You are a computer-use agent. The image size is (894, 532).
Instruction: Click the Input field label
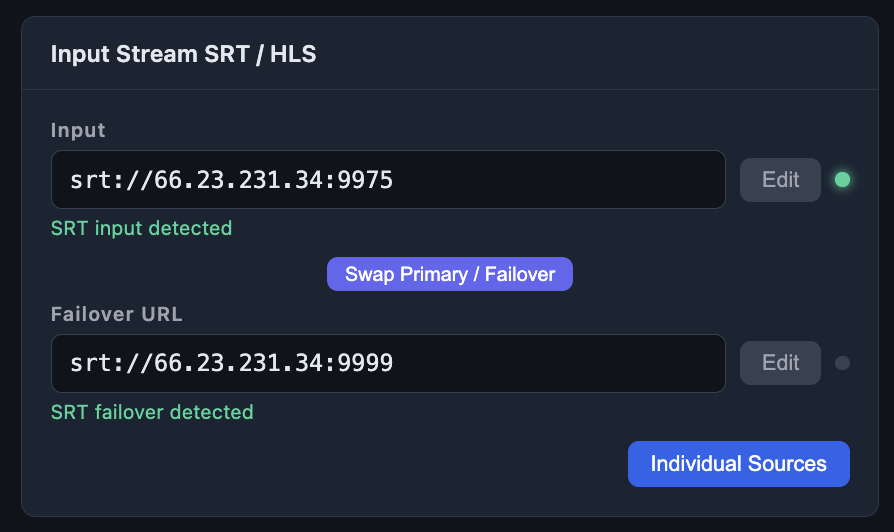(78, 130)
